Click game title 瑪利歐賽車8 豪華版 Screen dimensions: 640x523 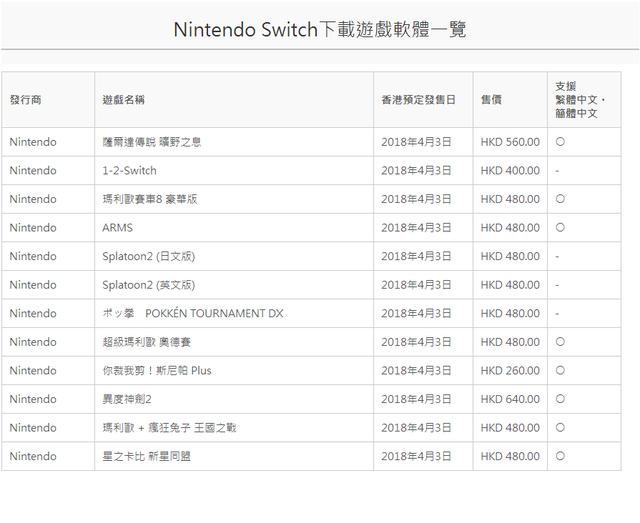click(x=149, y=199)
